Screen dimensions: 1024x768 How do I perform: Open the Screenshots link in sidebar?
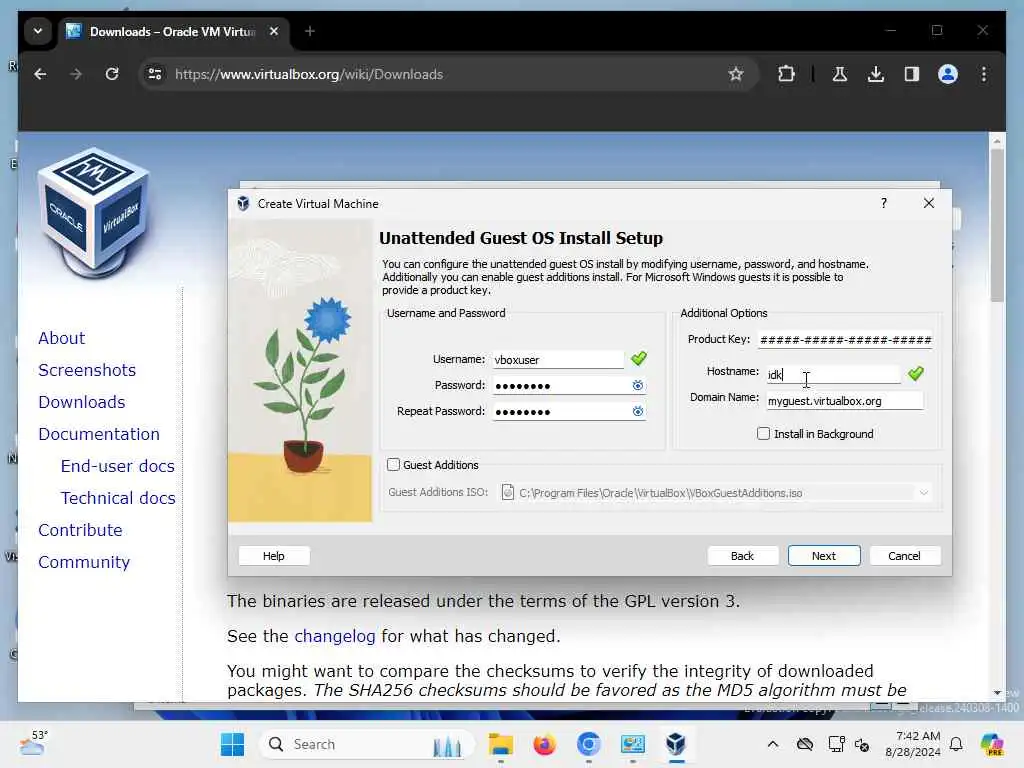87,370
